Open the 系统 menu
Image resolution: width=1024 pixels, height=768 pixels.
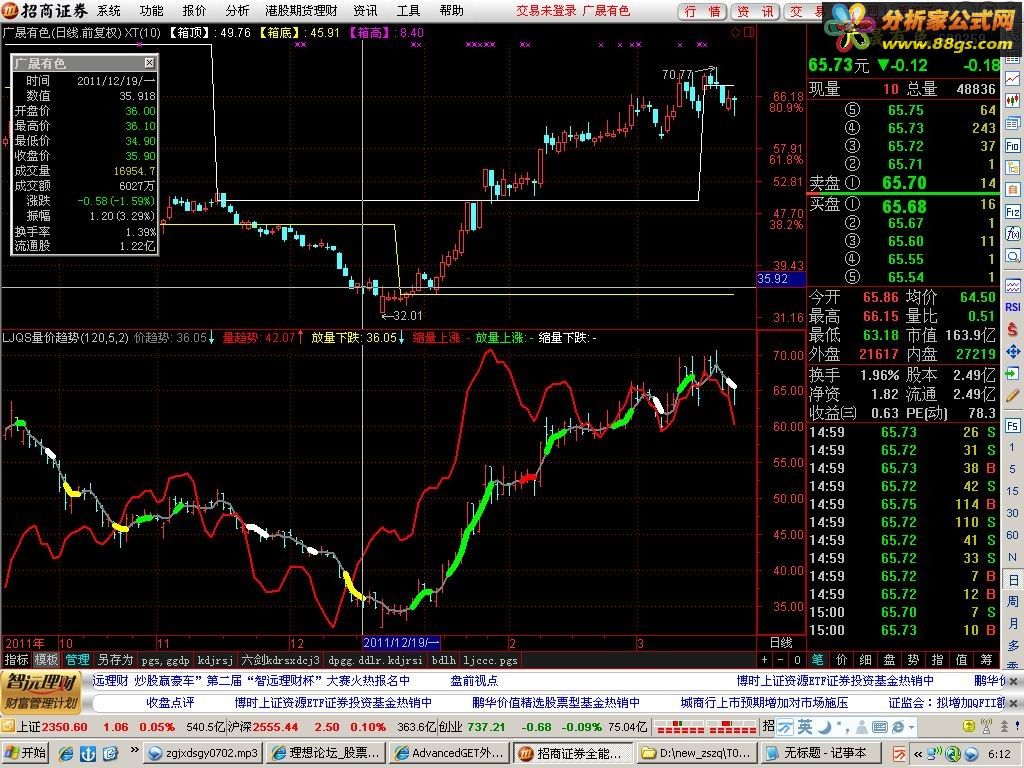[109, 10]
